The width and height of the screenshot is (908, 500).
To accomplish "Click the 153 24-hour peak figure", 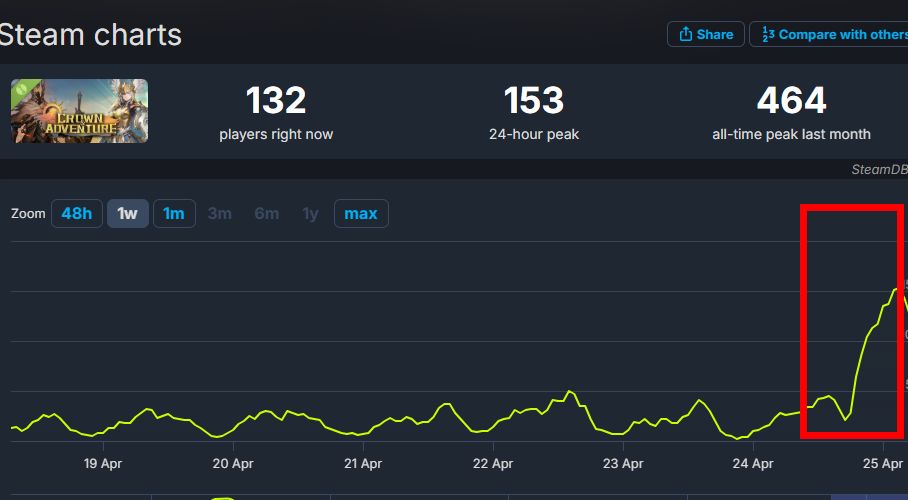I will pyautogui.click(x=534, y=100).
